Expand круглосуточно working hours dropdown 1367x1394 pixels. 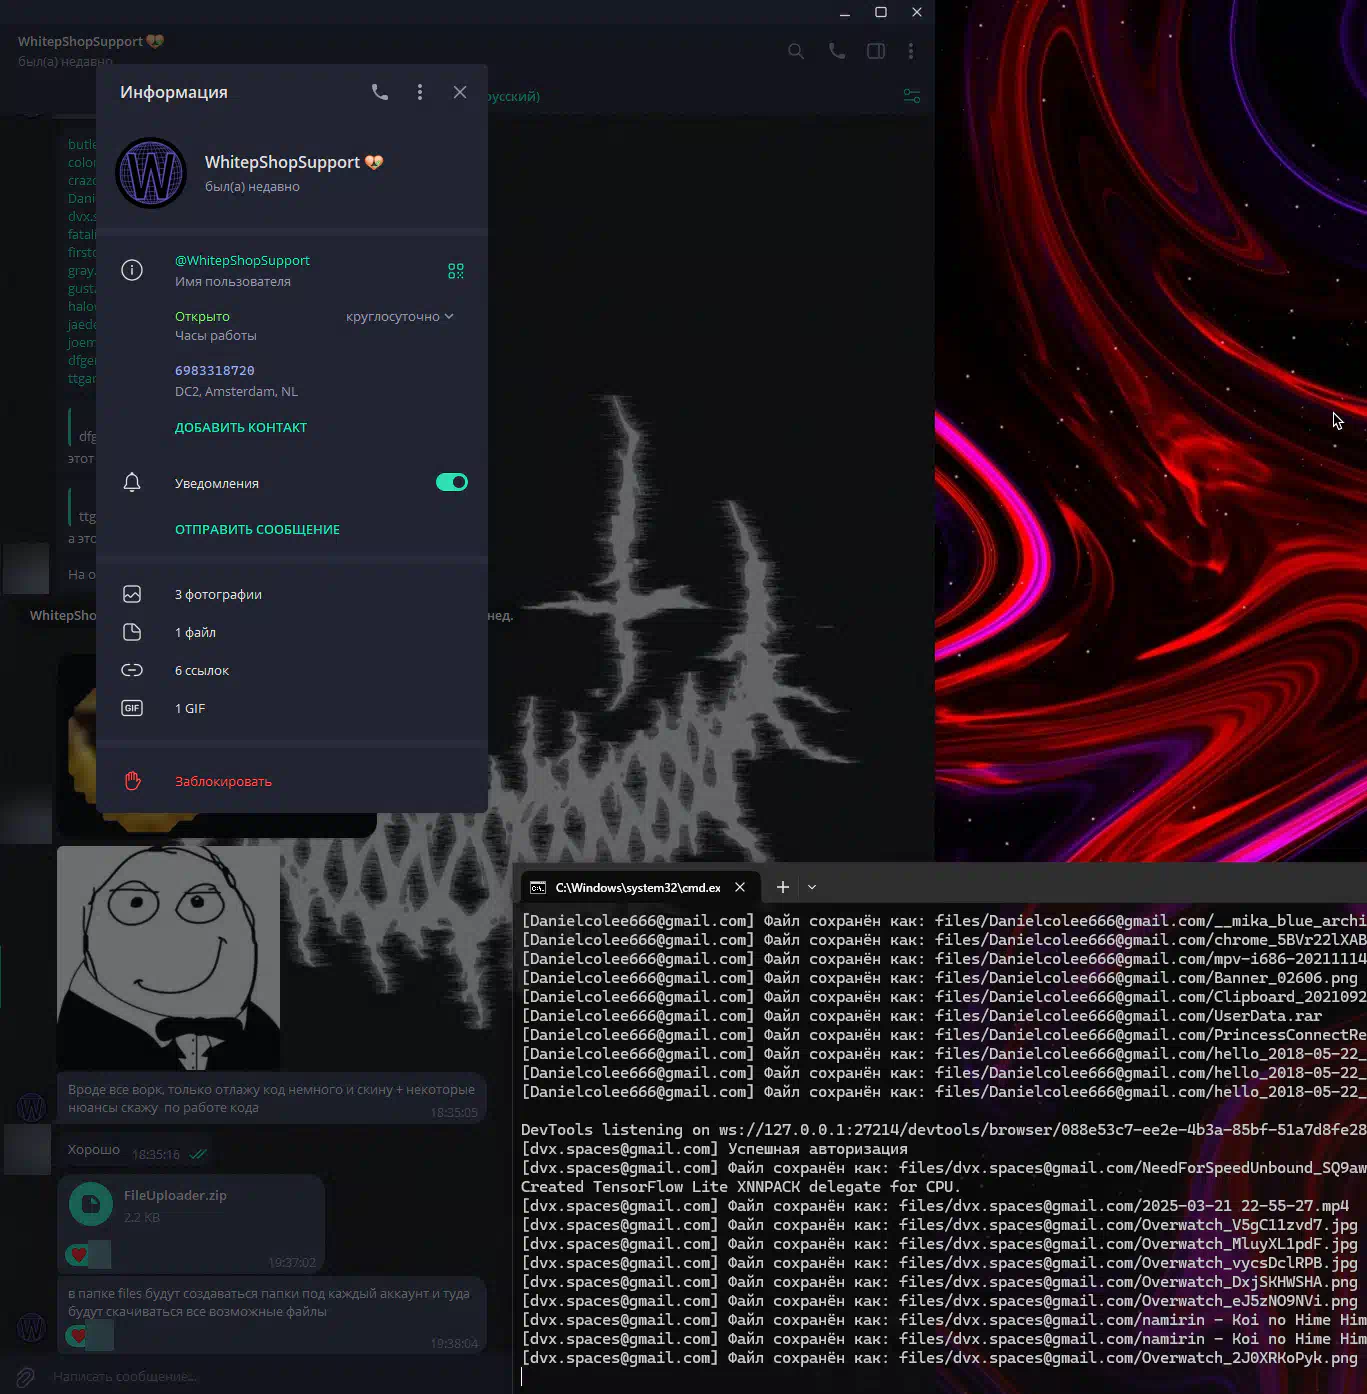[400, 317]
